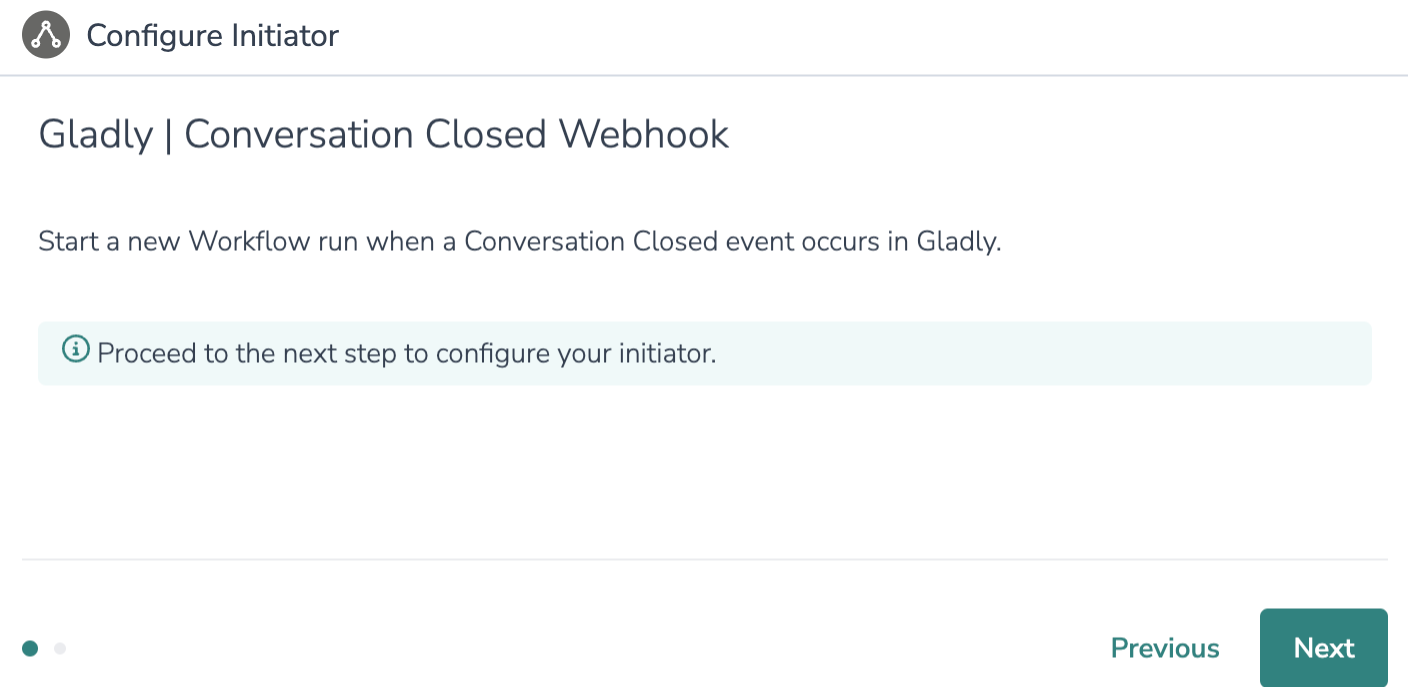The image size is (1408, 698).
Task: Select the first active step dot
Action: click(30, 648)
